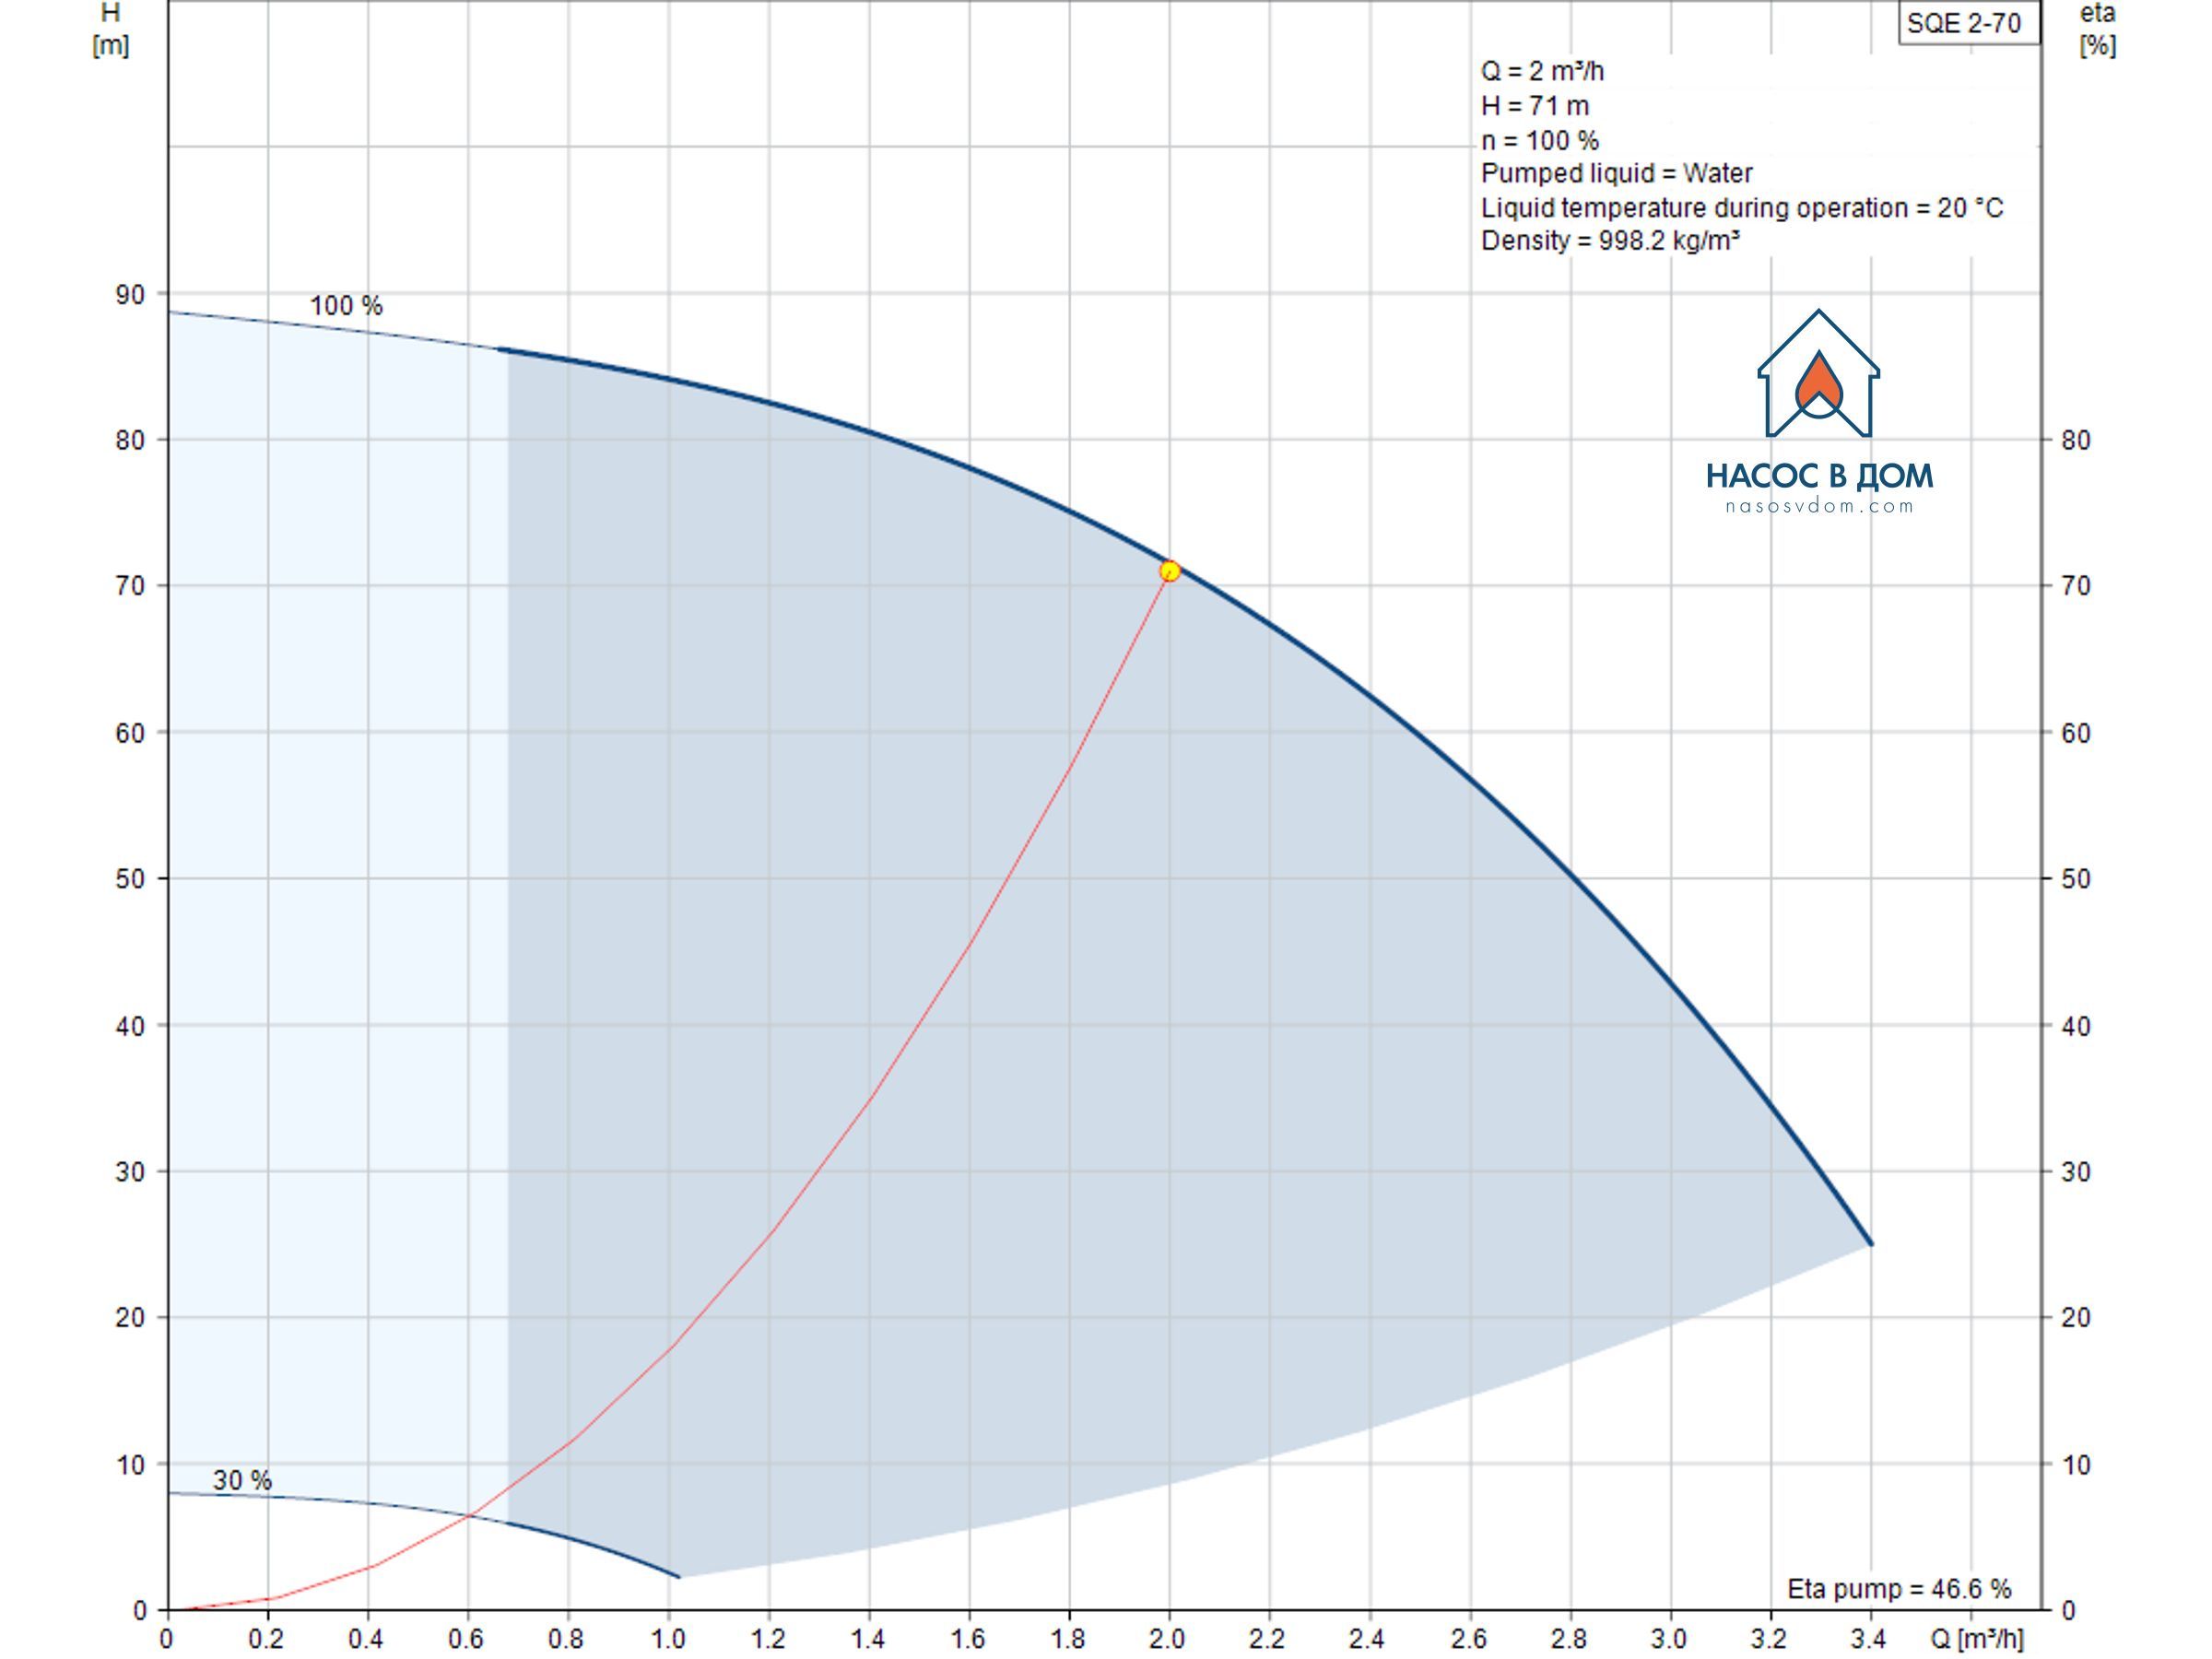Click the Eta pump = 46.6 % readout
Image resolution: width=2212 pixels, height=1659 pixels.
pos(1899,1588)
